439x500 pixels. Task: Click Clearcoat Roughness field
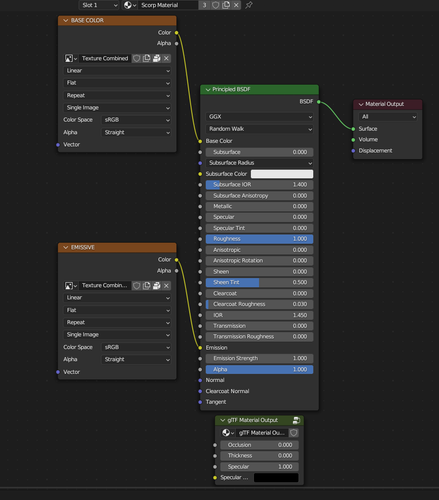[x=259, y=304]
